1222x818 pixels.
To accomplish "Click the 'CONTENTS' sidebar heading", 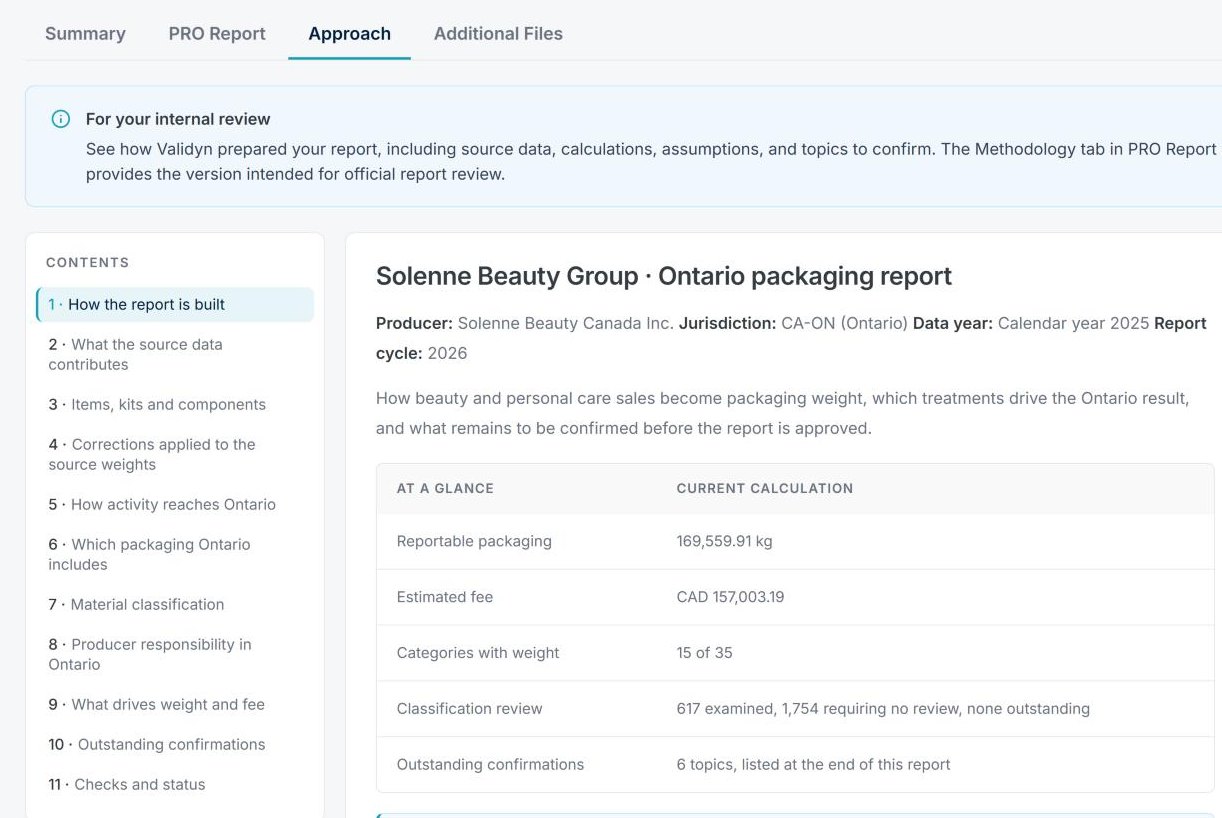I will pos(88,263).
